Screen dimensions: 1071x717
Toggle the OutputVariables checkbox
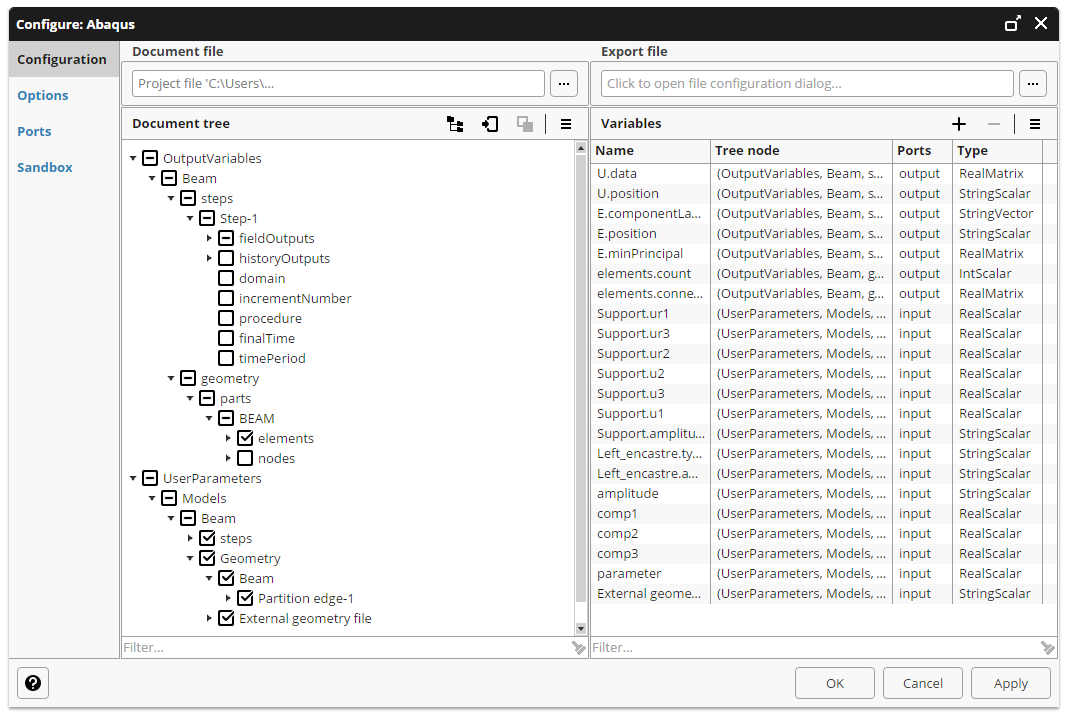(150, 158)
